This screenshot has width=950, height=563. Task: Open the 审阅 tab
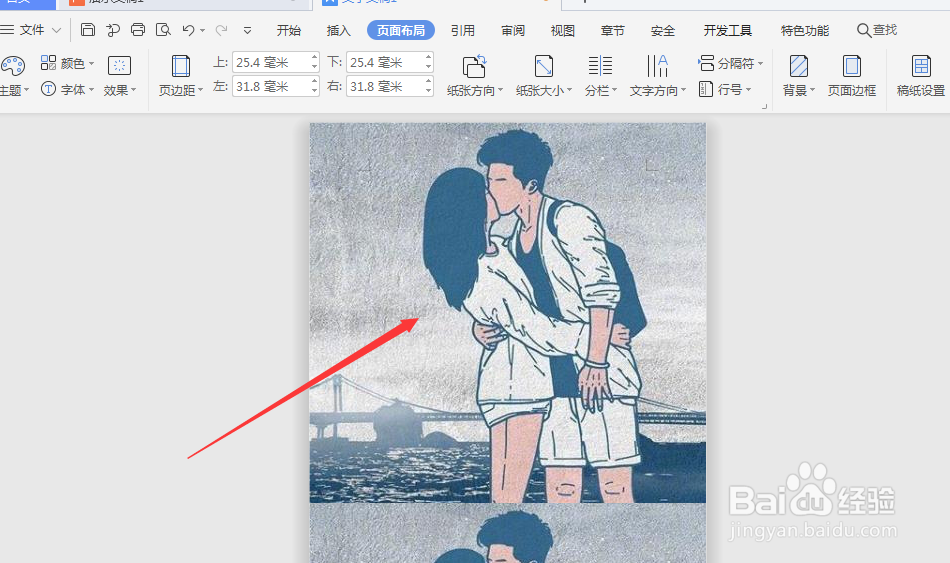click(513, 30)
